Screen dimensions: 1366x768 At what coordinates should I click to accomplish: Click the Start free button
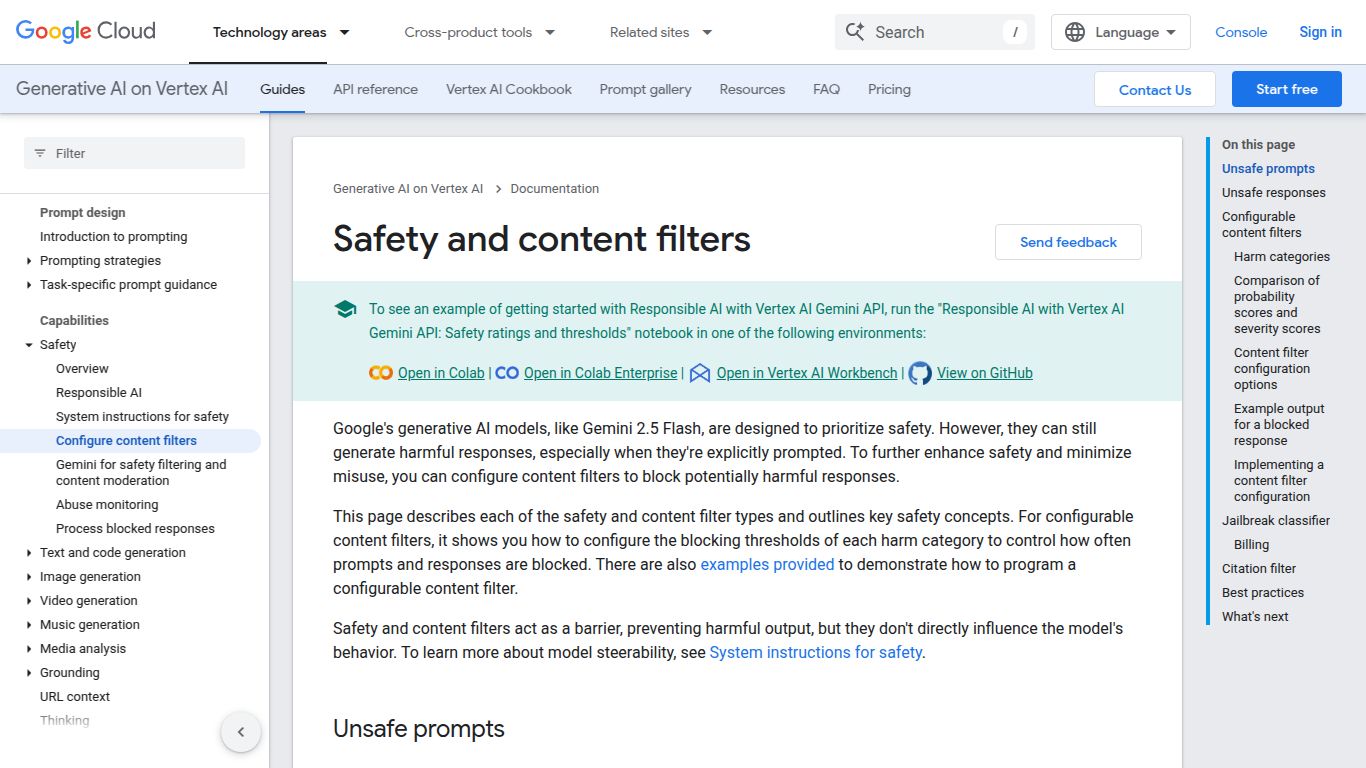coord(1286,89)
